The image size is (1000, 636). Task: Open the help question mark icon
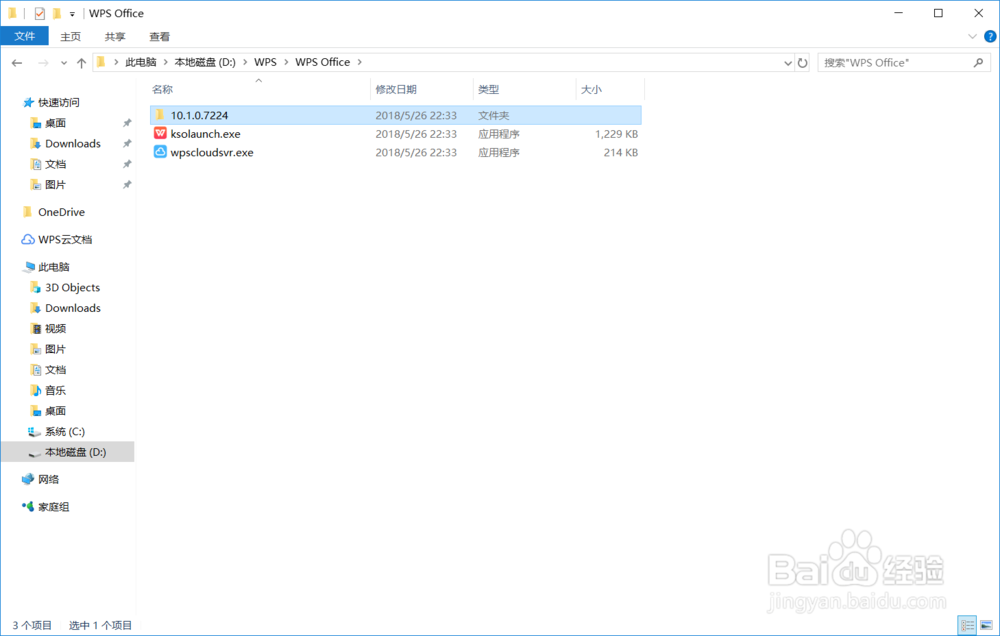(x=990, y=36)
